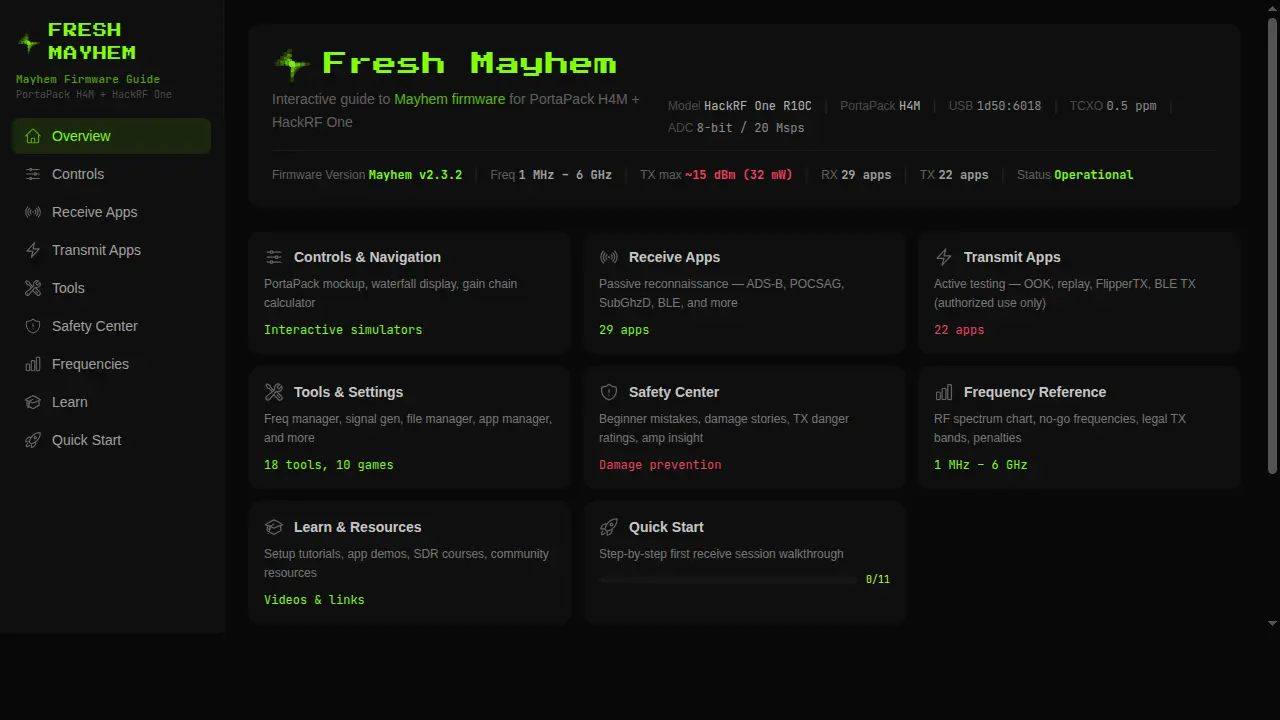1280x720 pixels.
Task: Click the Tools wrench icon in sidebar
Action: click(x=31, y=288)
